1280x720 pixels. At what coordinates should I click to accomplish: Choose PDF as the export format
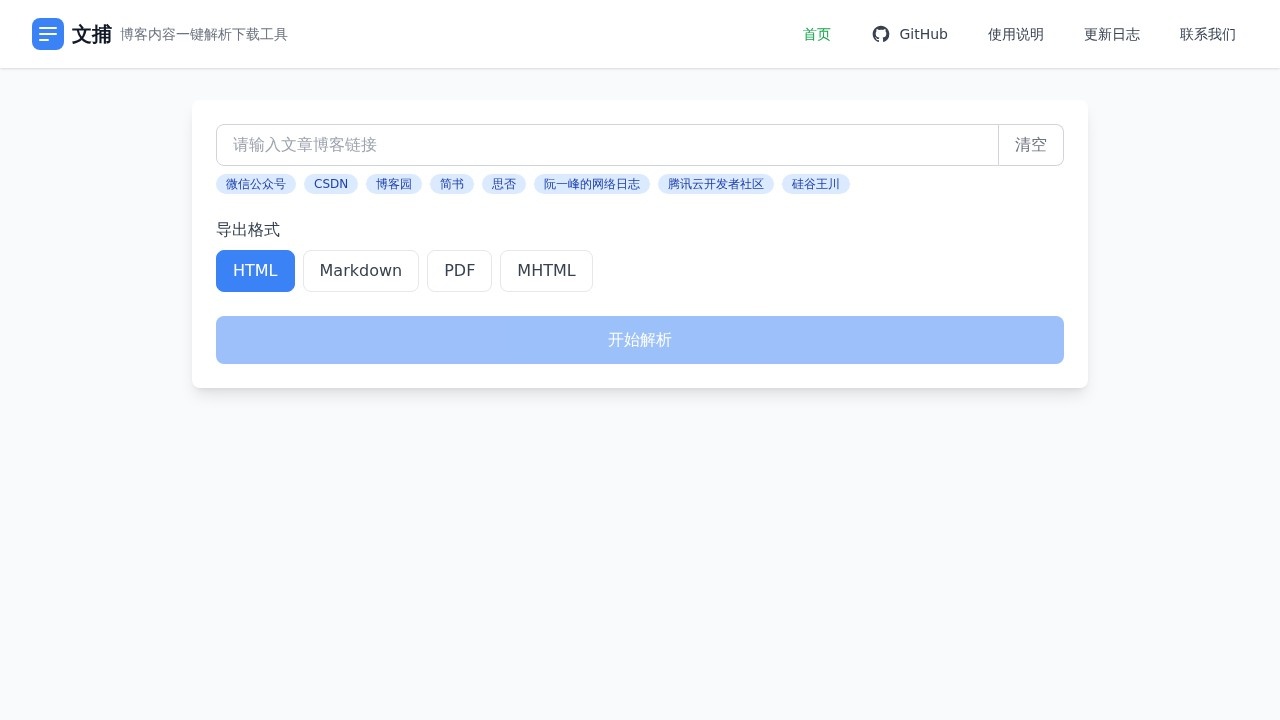(x=459, y=270)
